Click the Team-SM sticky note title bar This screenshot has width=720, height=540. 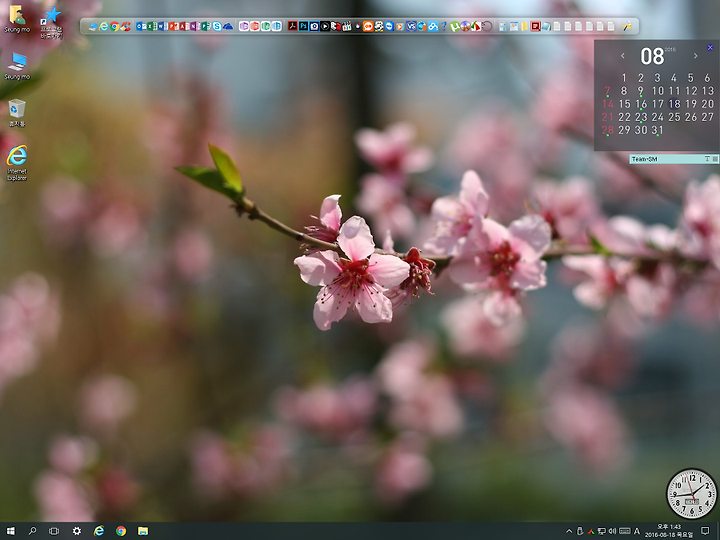pyautogui.click(x=674, y=159)
